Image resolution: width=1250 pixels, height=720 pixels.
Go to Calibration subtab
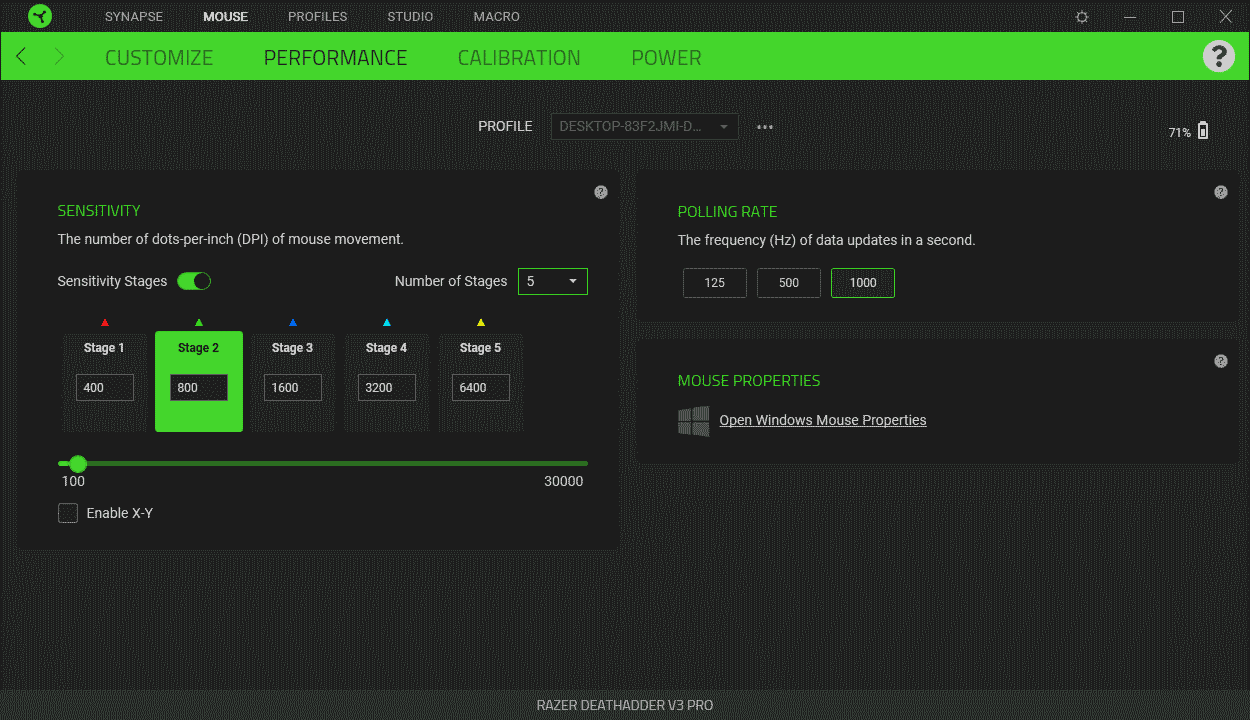(x=519, y=58)
